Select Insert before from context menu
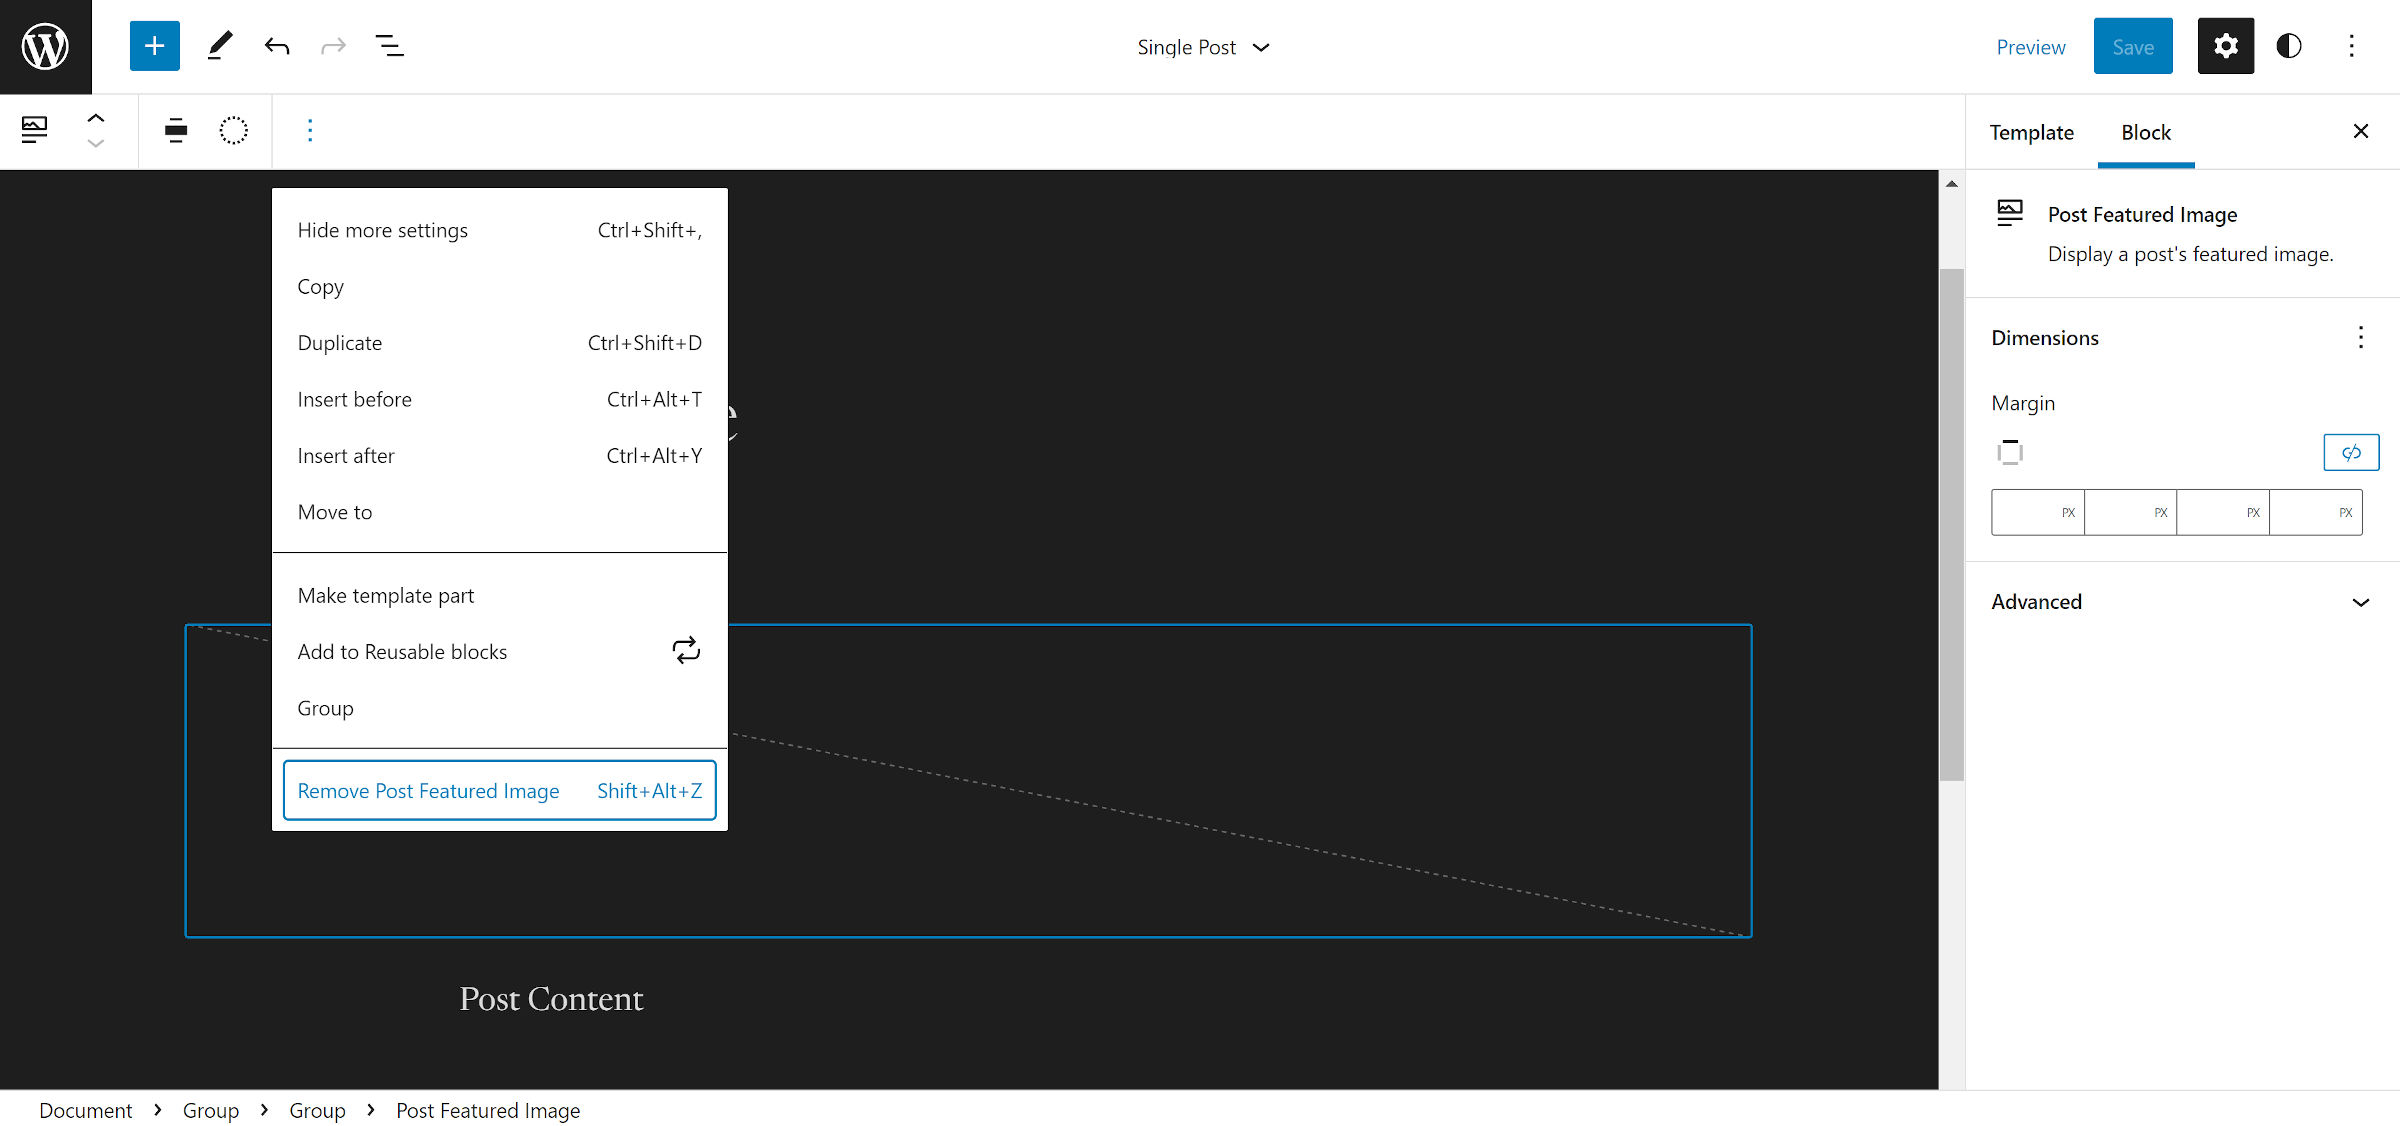2400x1126 pixels. pyautogui.click(x=355, y=399)
